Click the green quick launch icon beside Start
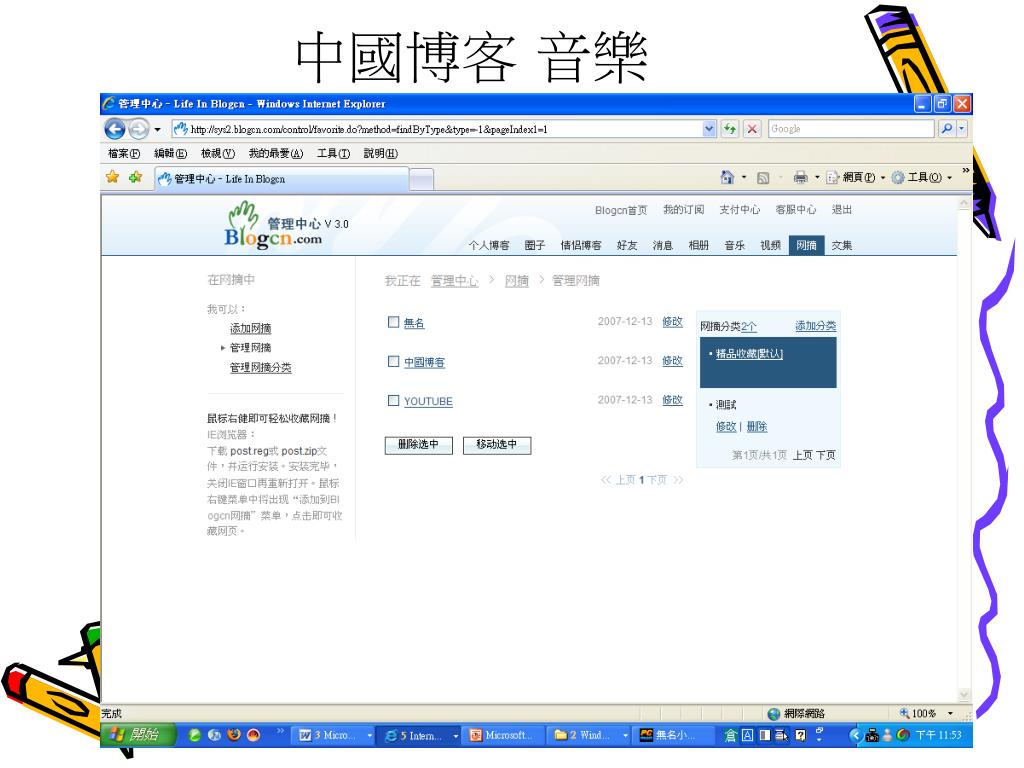The image size is (1024, 768). point(194,735)
